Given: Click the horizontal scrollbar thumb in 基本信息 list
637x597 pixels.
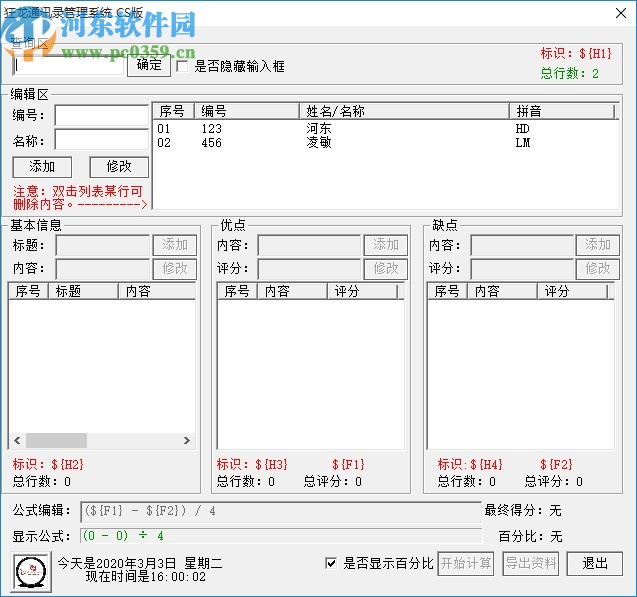Looking at the screenshot, I should [x=56, y=440].
